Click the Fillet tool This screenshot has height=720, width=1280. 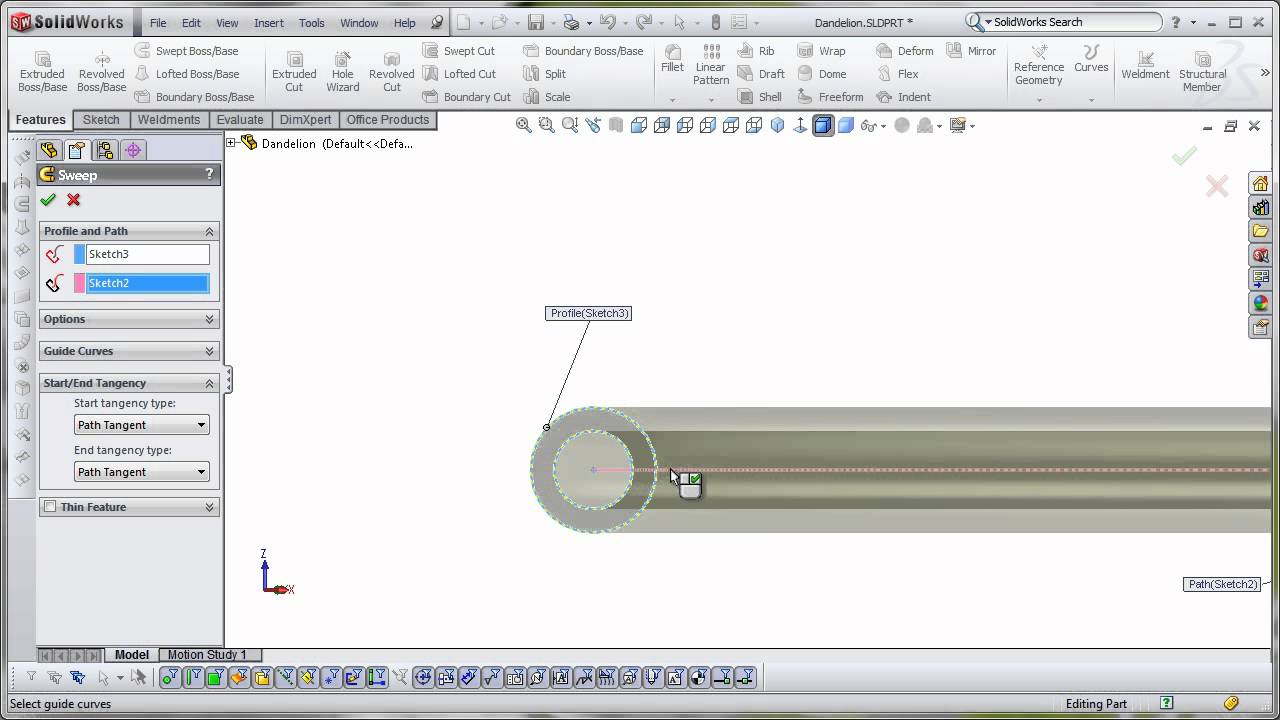(x=672, y=59)
